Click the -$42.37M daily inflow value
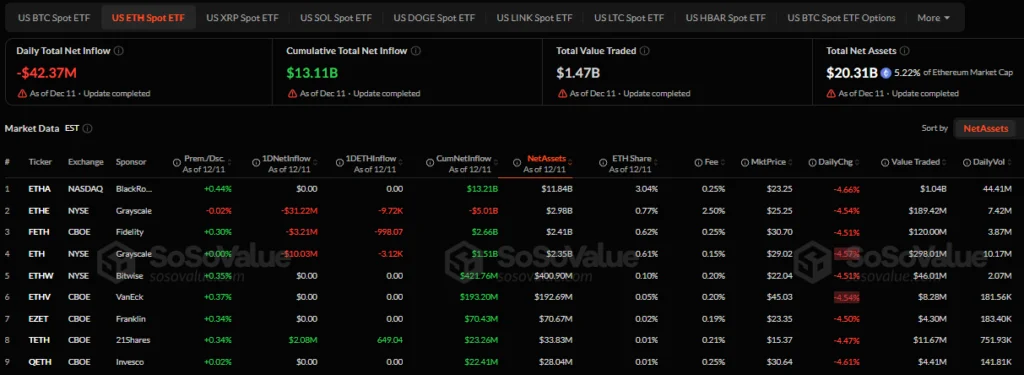 pos(46,73)
